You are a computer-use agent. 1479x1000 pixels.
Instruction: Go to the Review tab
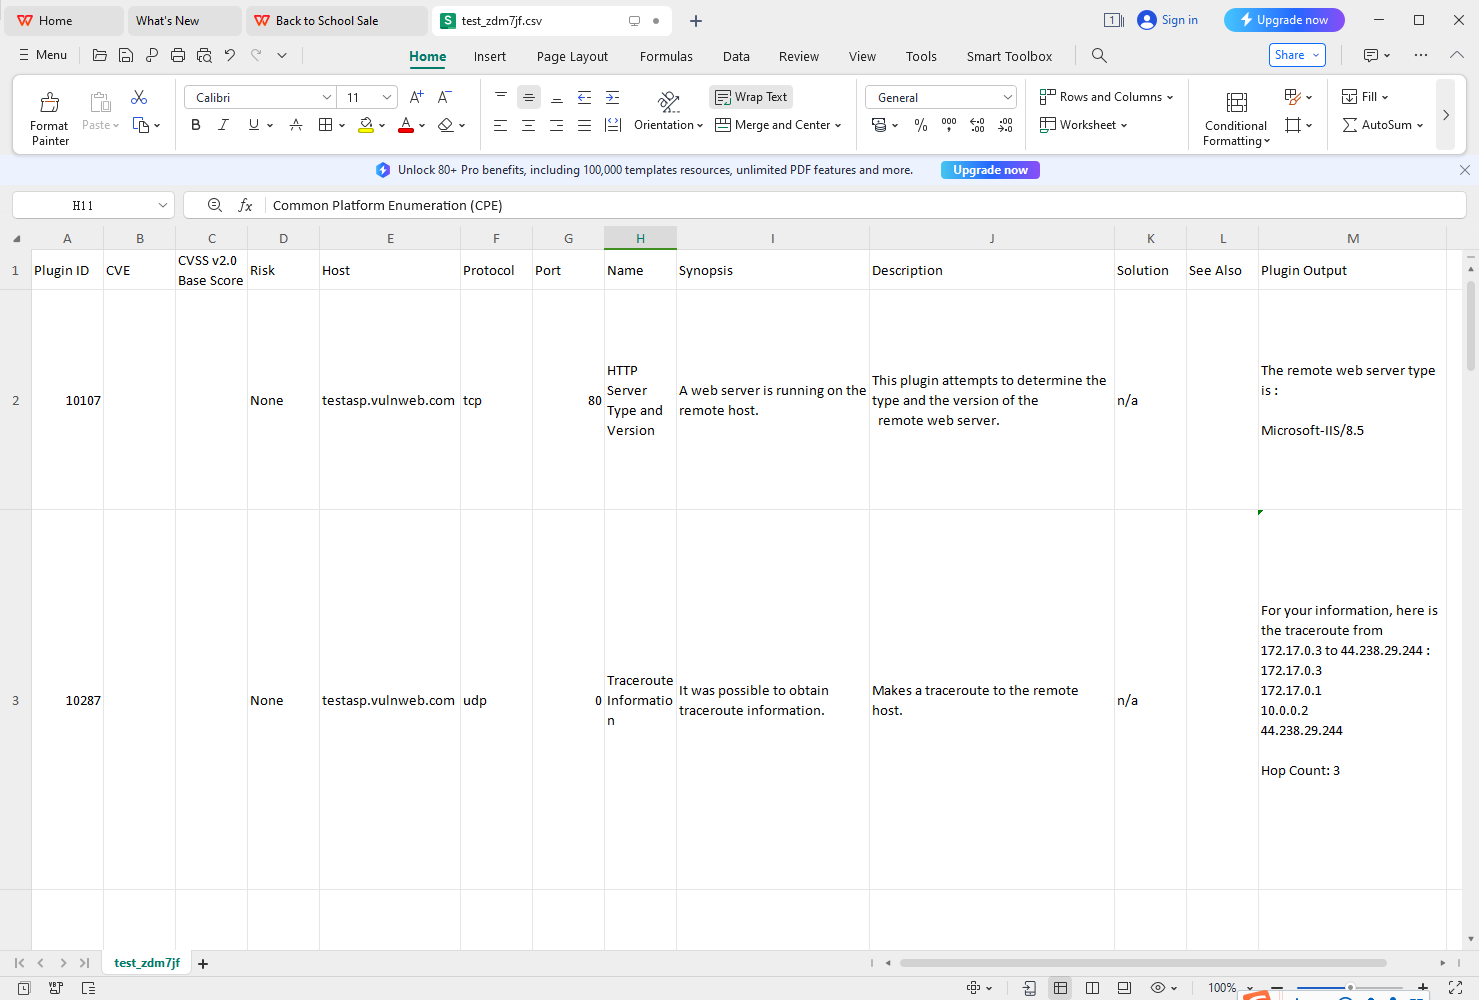[x=799, y=56]
